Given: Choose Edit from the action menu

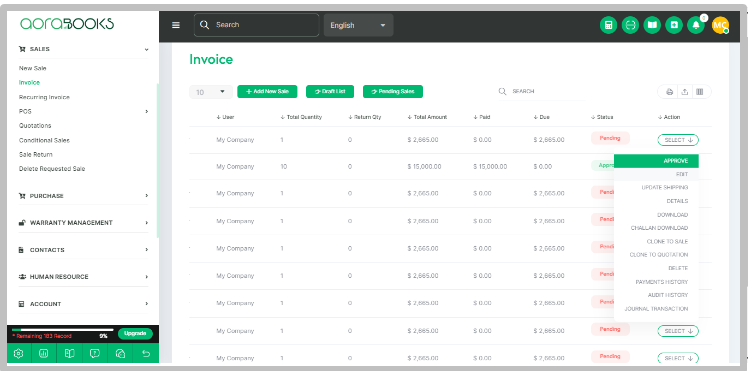Looking at the screenshot, I should pos(656,175).
